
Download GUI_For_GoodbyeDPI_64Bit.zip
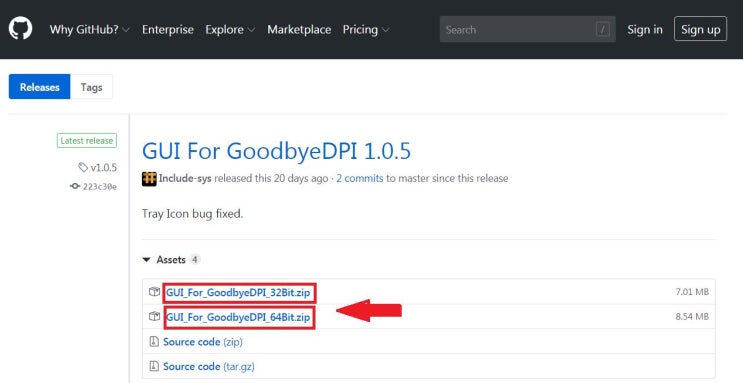pos(238,317)
